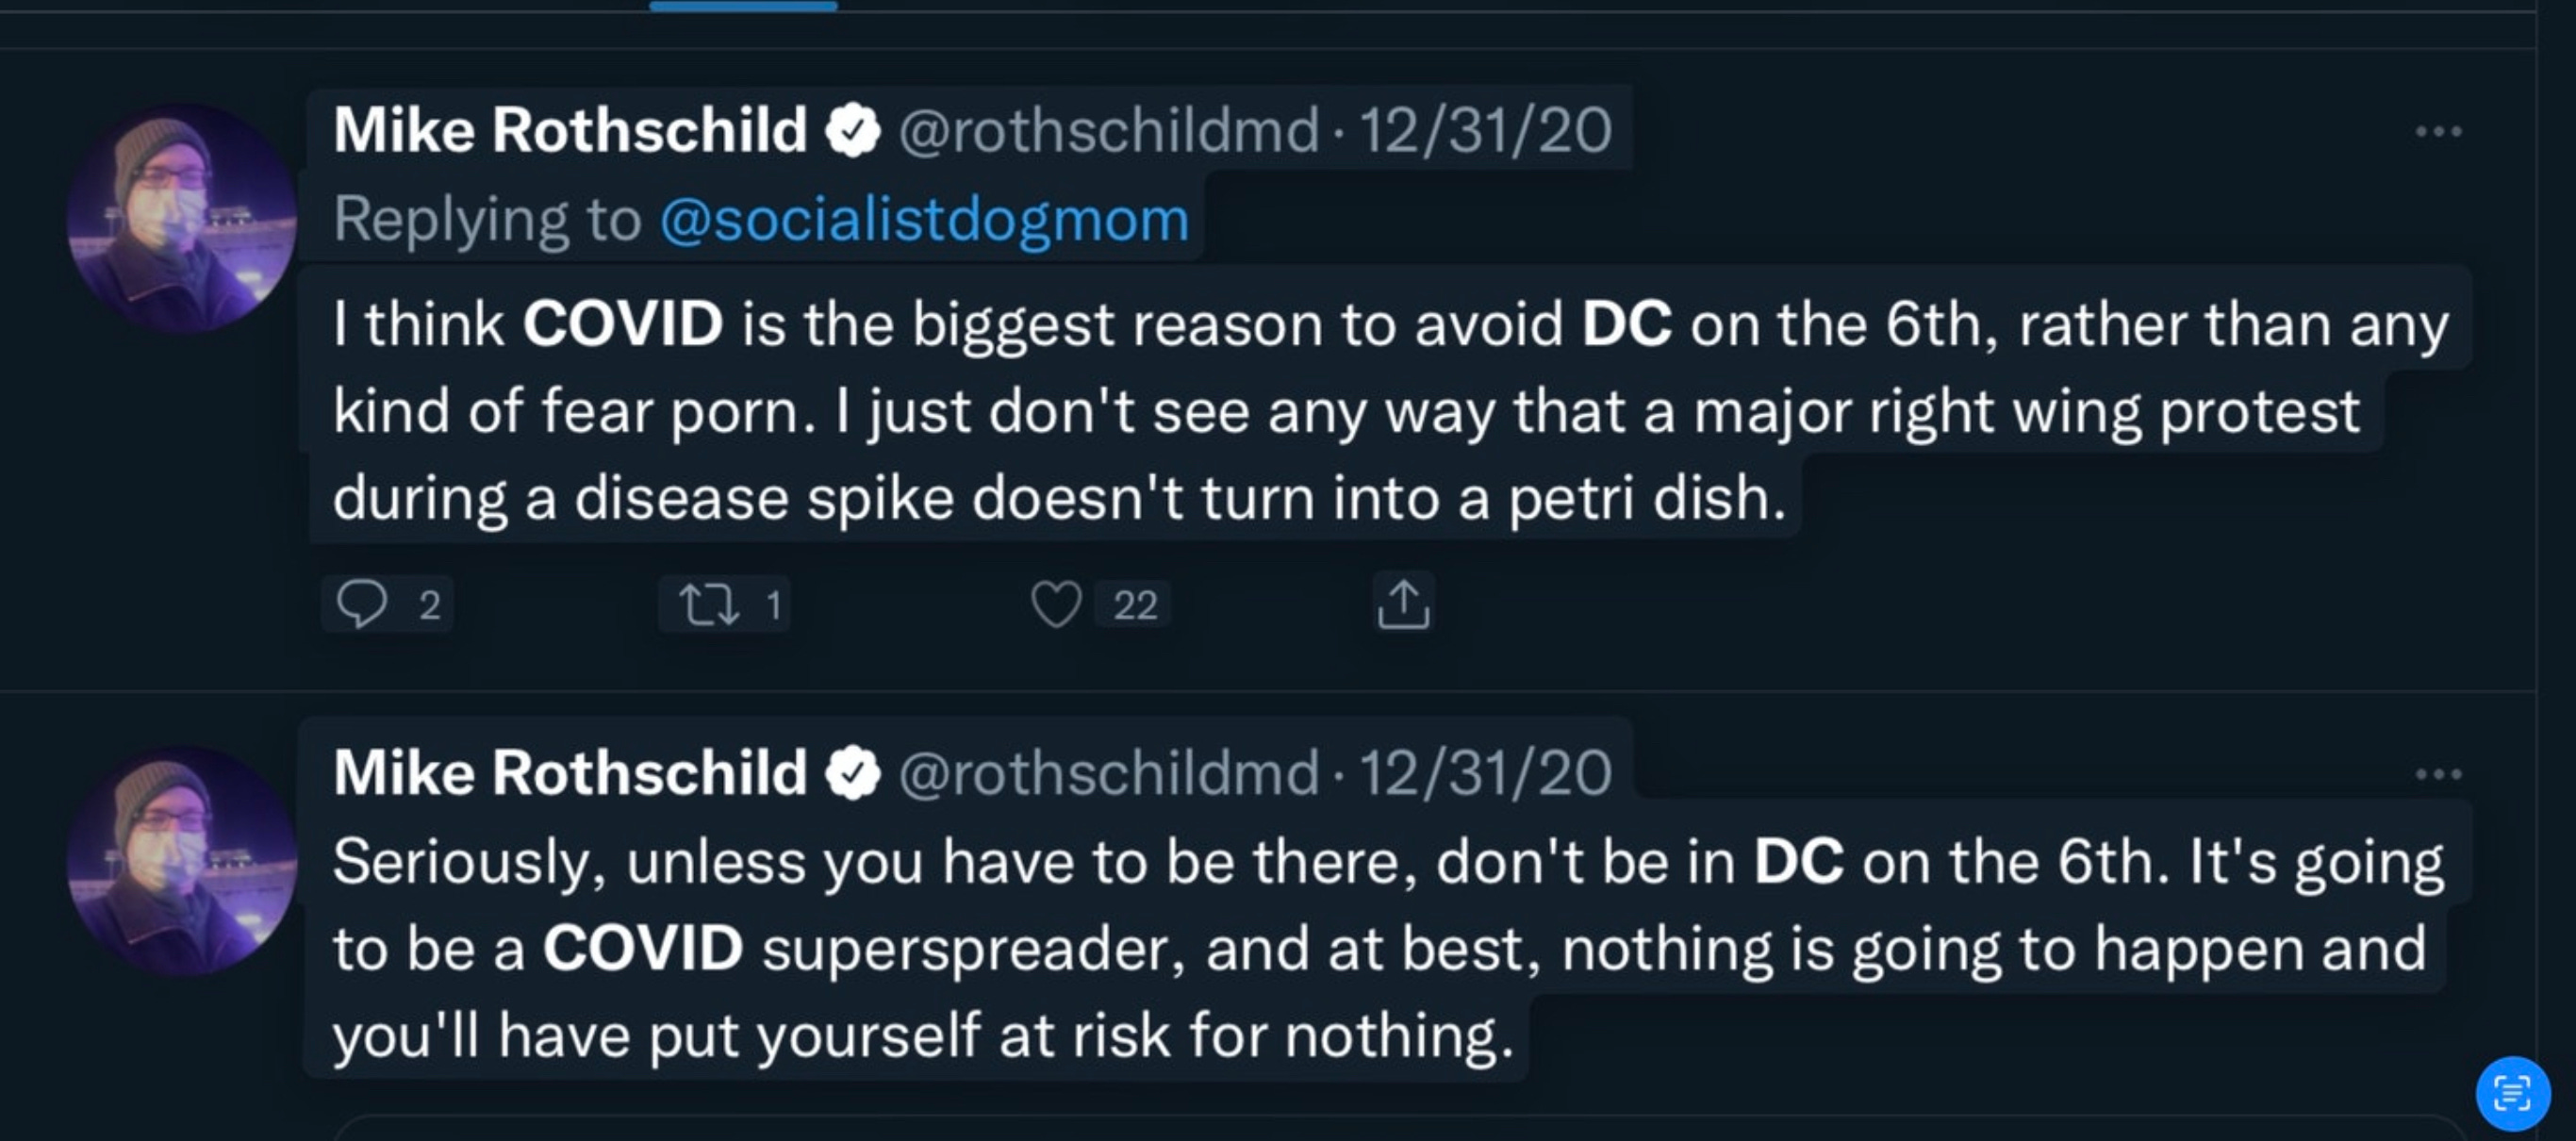Open the three-dot menu on the first tweet
The width and height of the screenshot is (2576, 1141).
2438,131
